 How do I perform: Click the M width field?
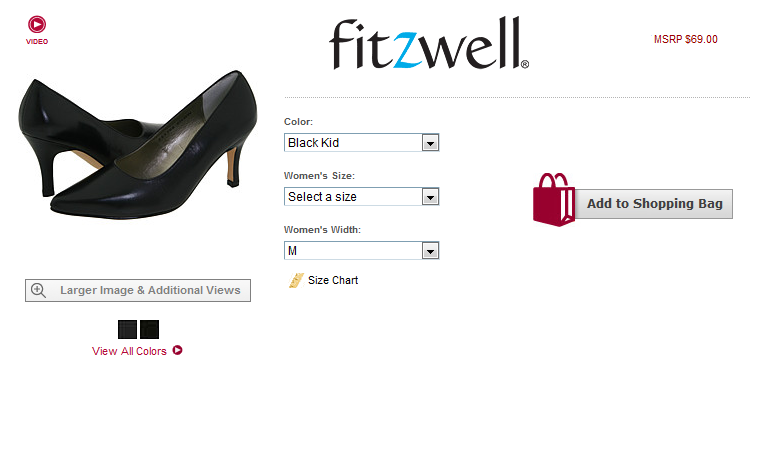[361, 251]
